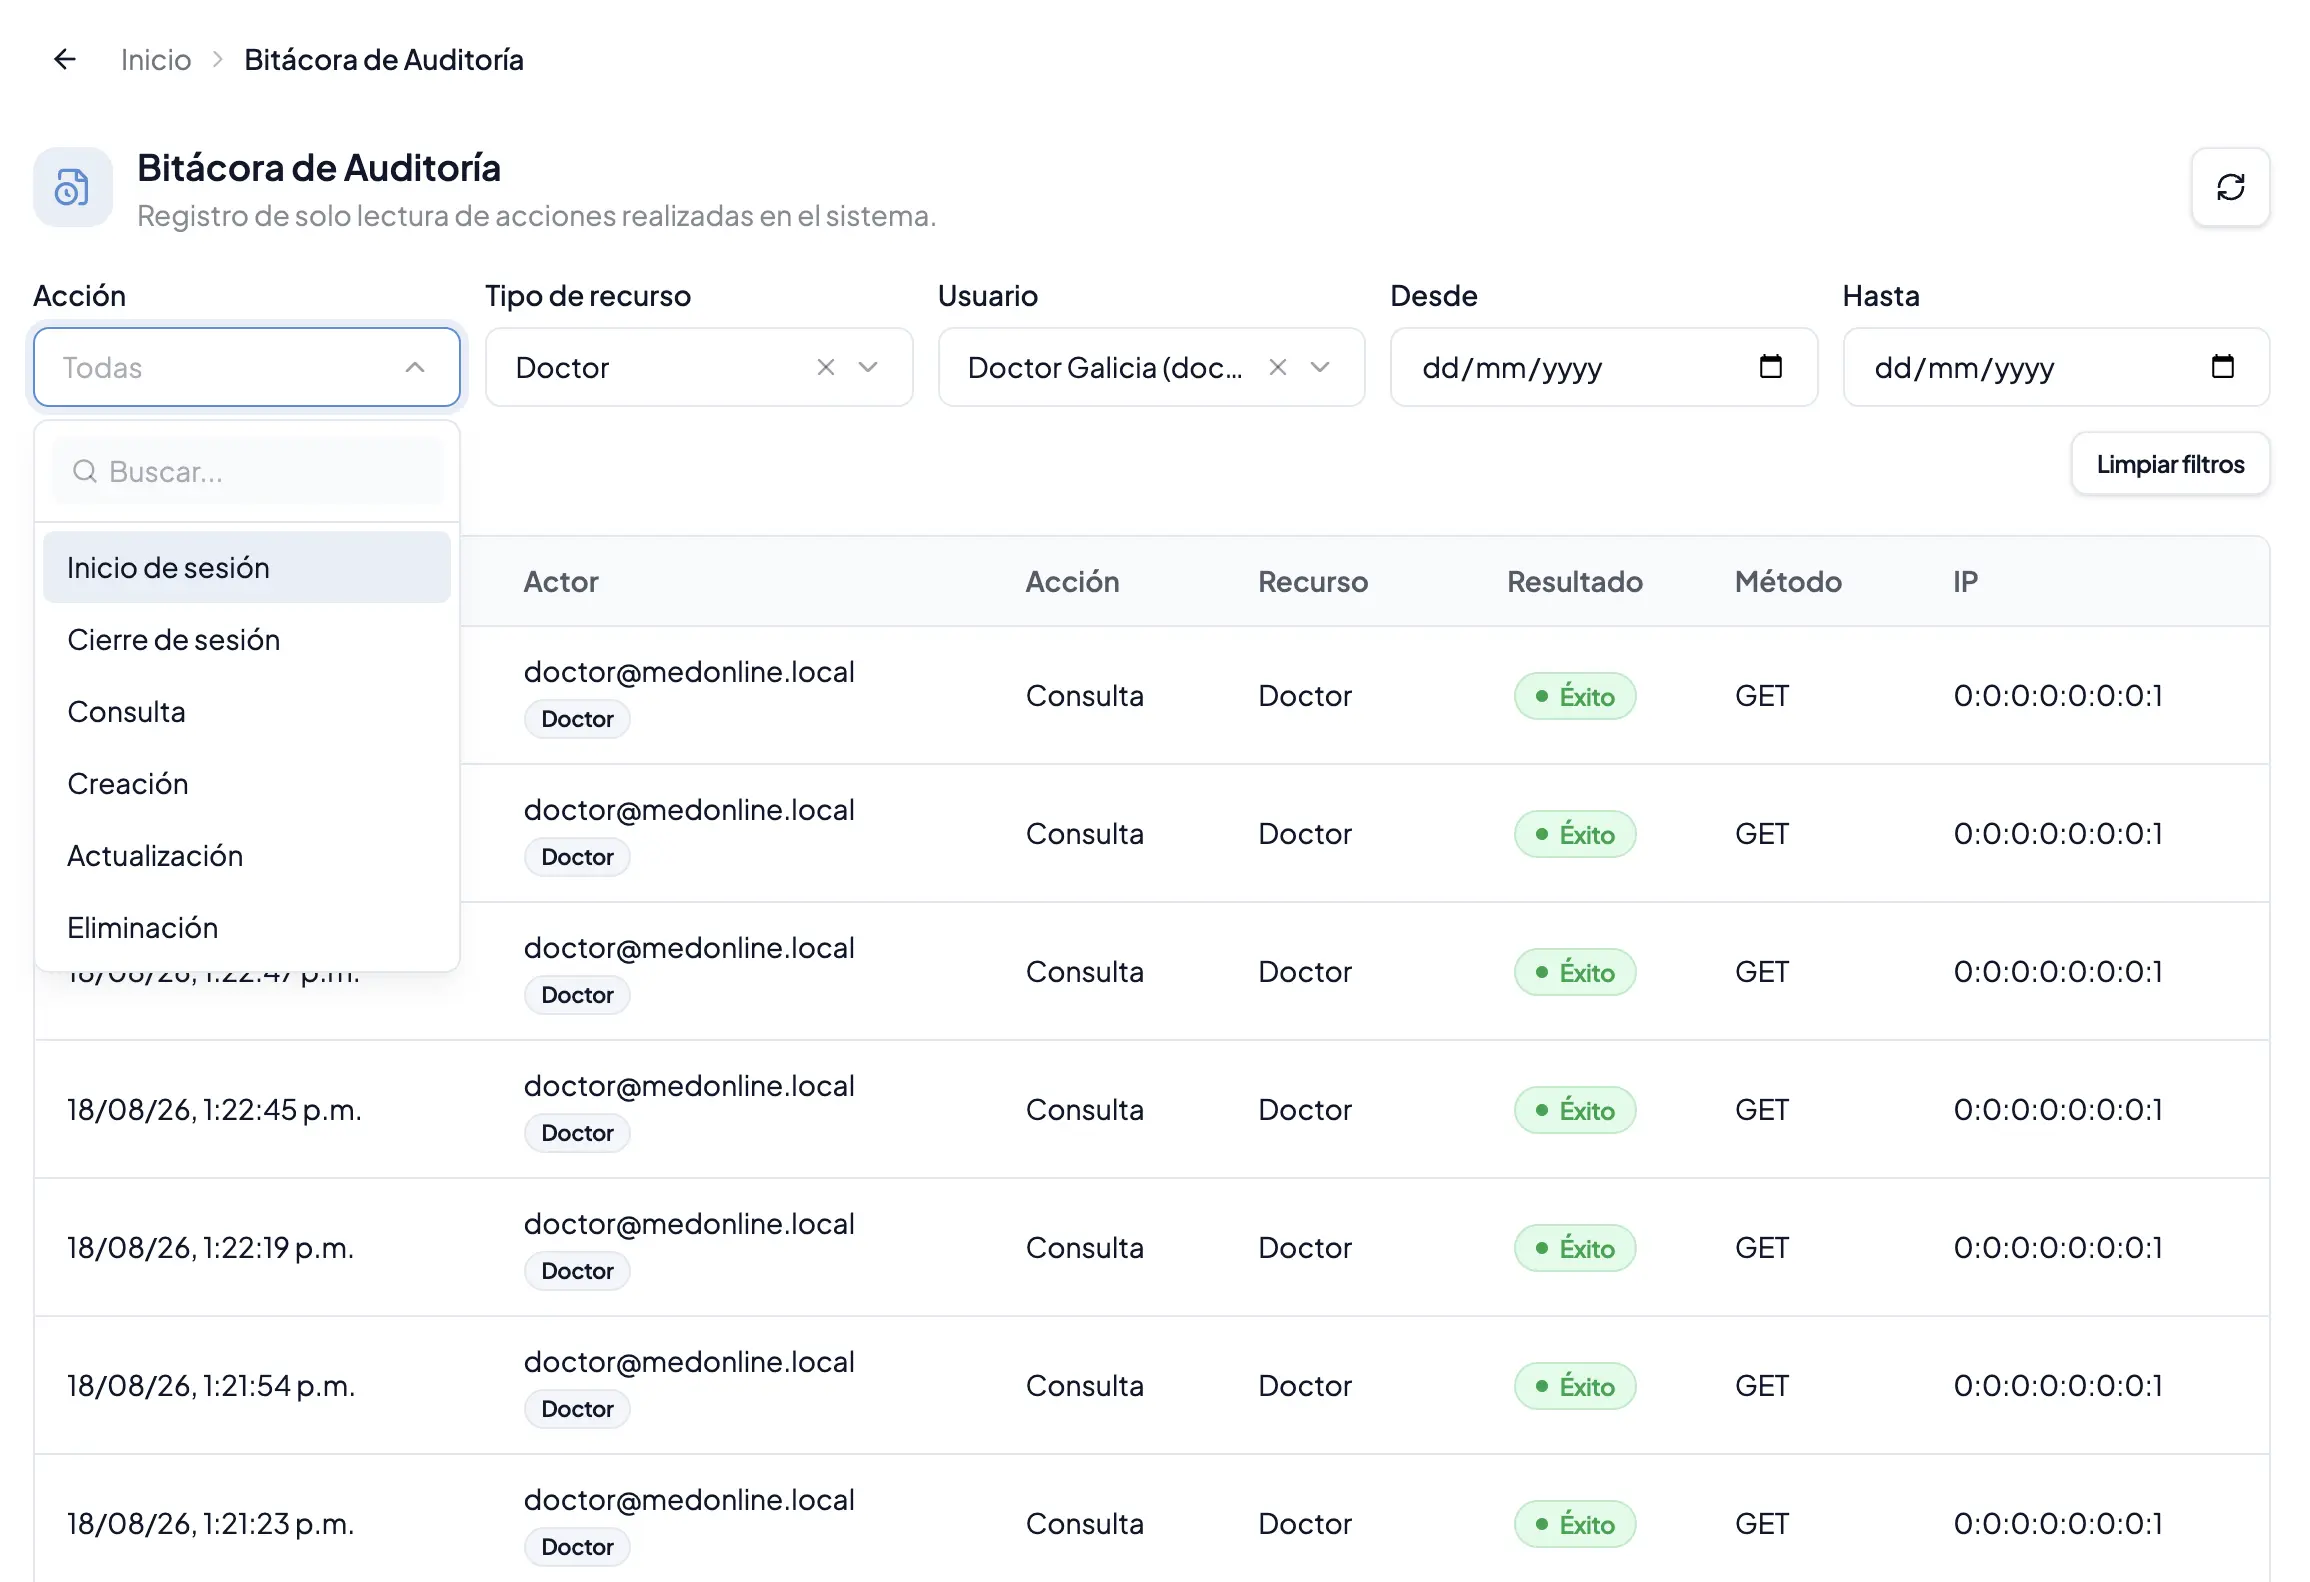The image size is (2310, 1582).
Task: Clear the Doctor Galicia user selection
Action: pos(1277,367)
